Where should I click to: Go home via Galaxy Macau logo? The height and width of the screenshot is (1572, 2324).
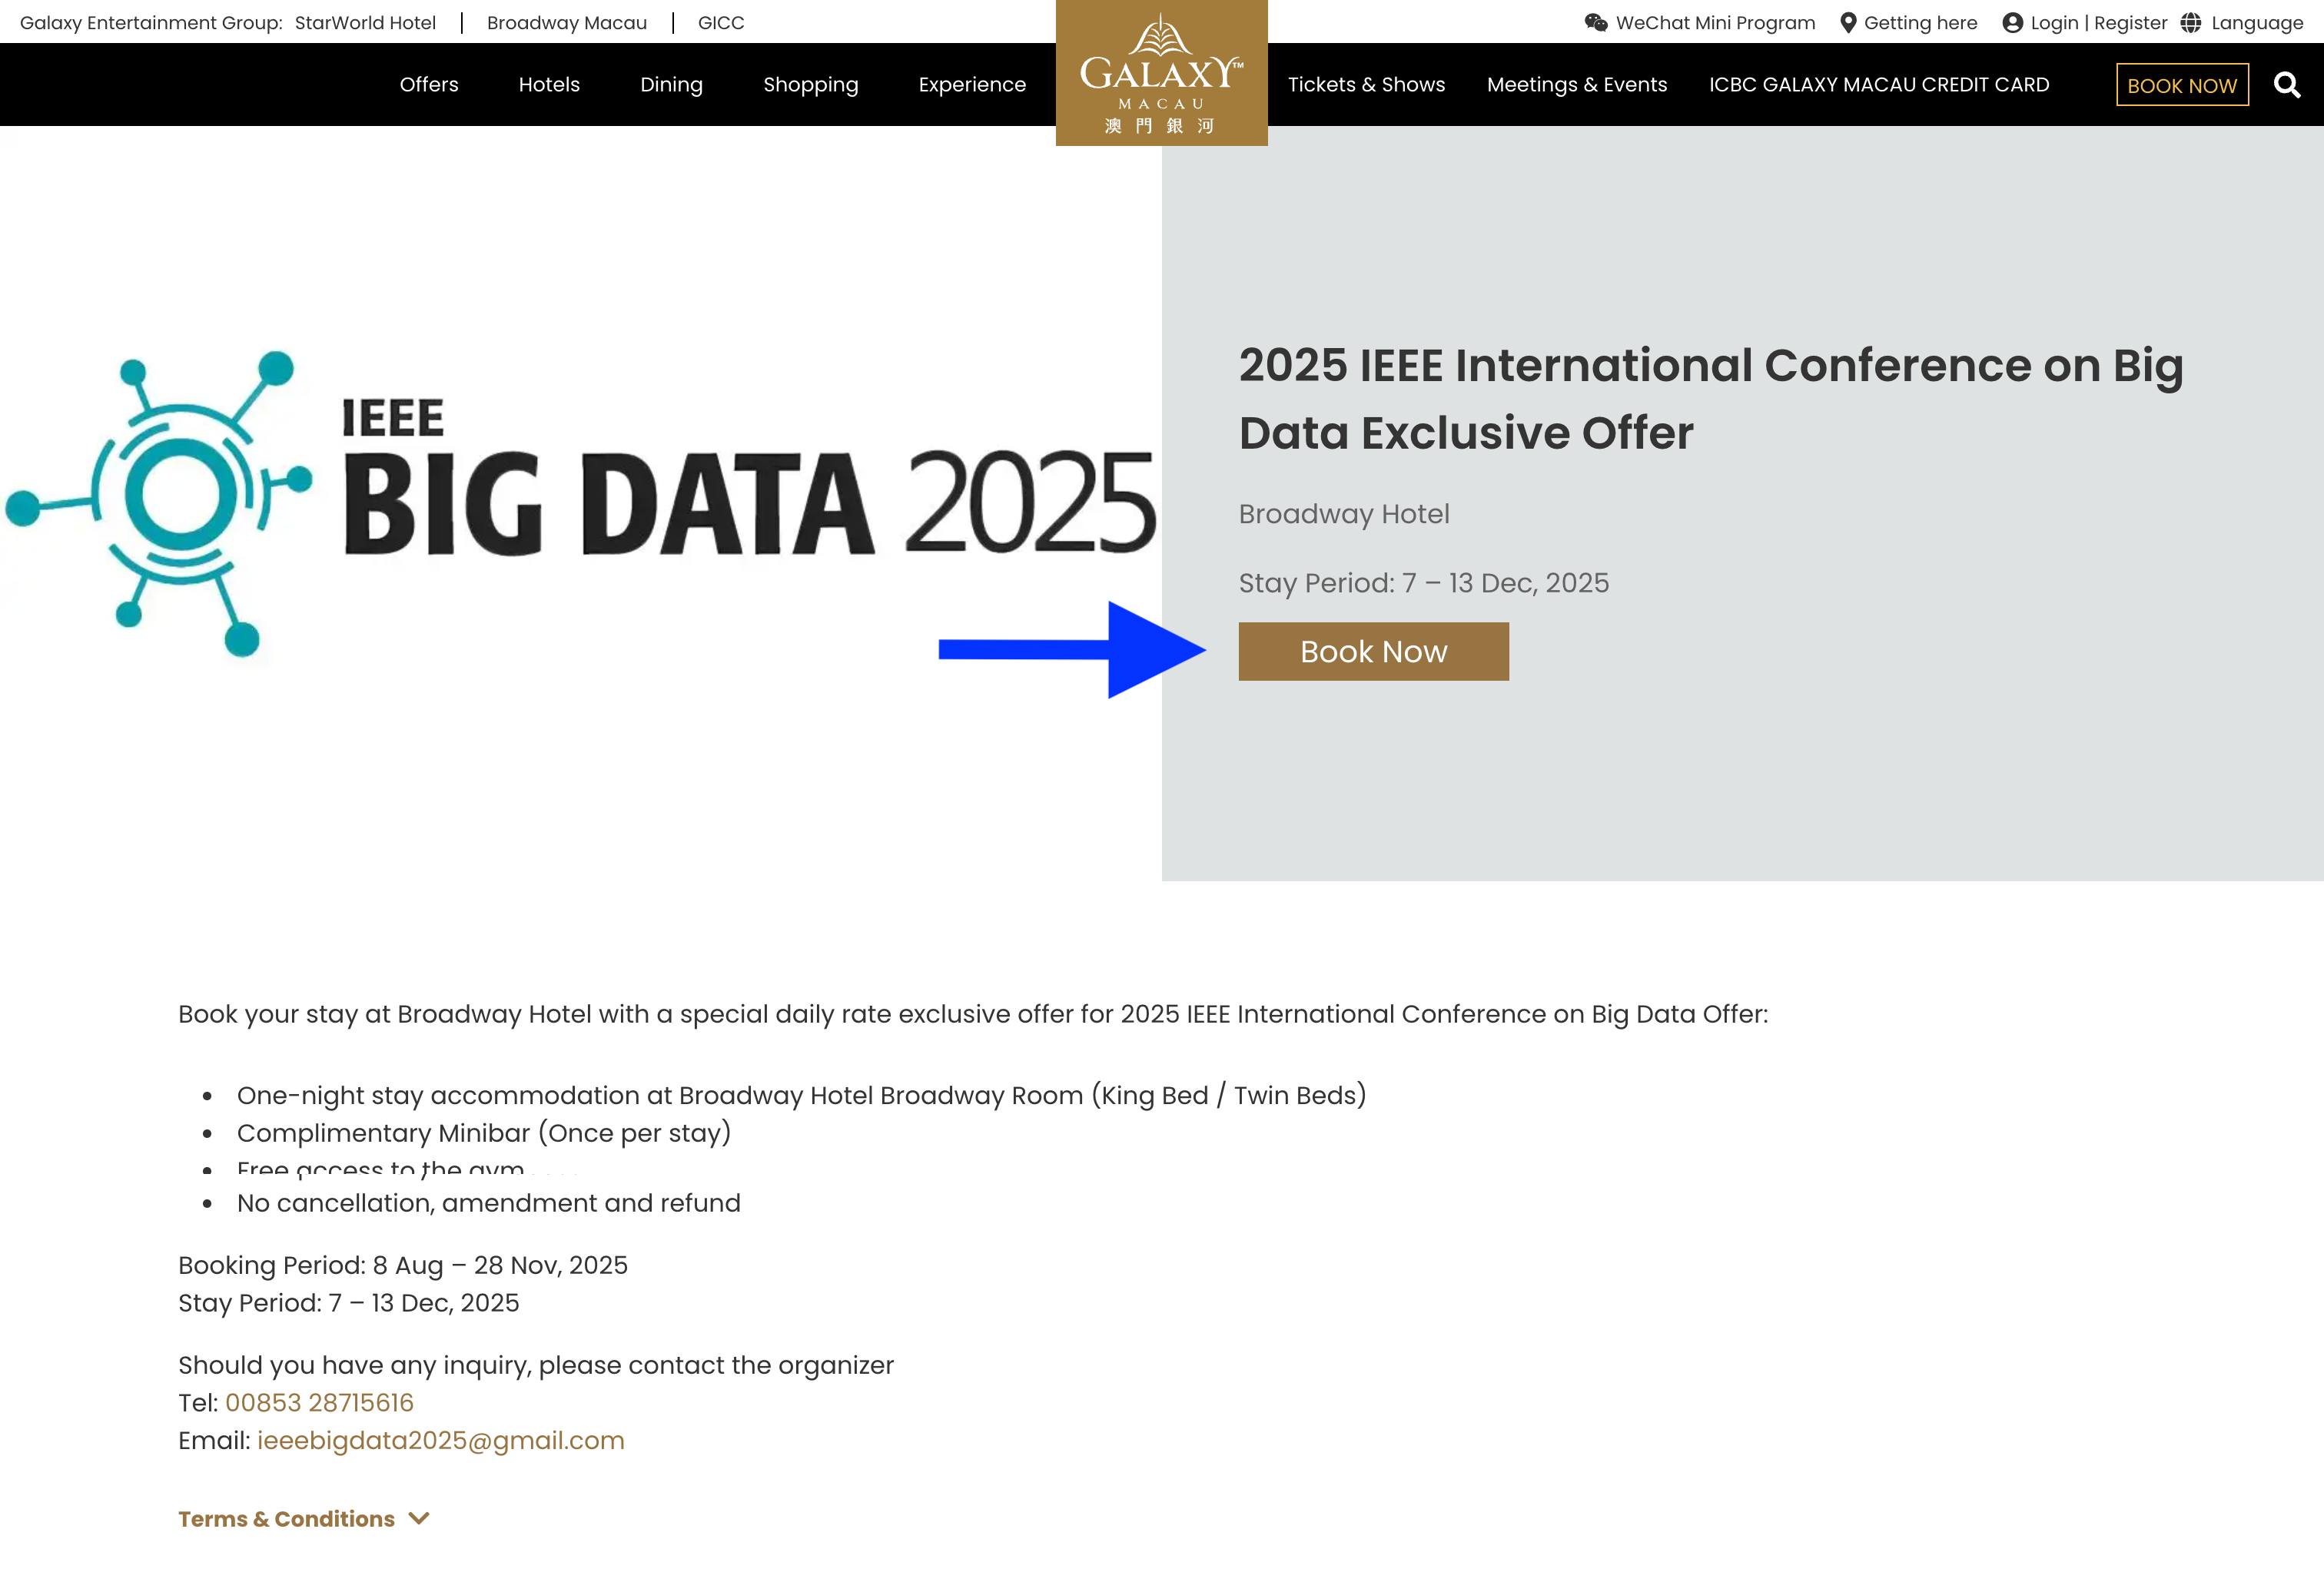pos(1161,73)
